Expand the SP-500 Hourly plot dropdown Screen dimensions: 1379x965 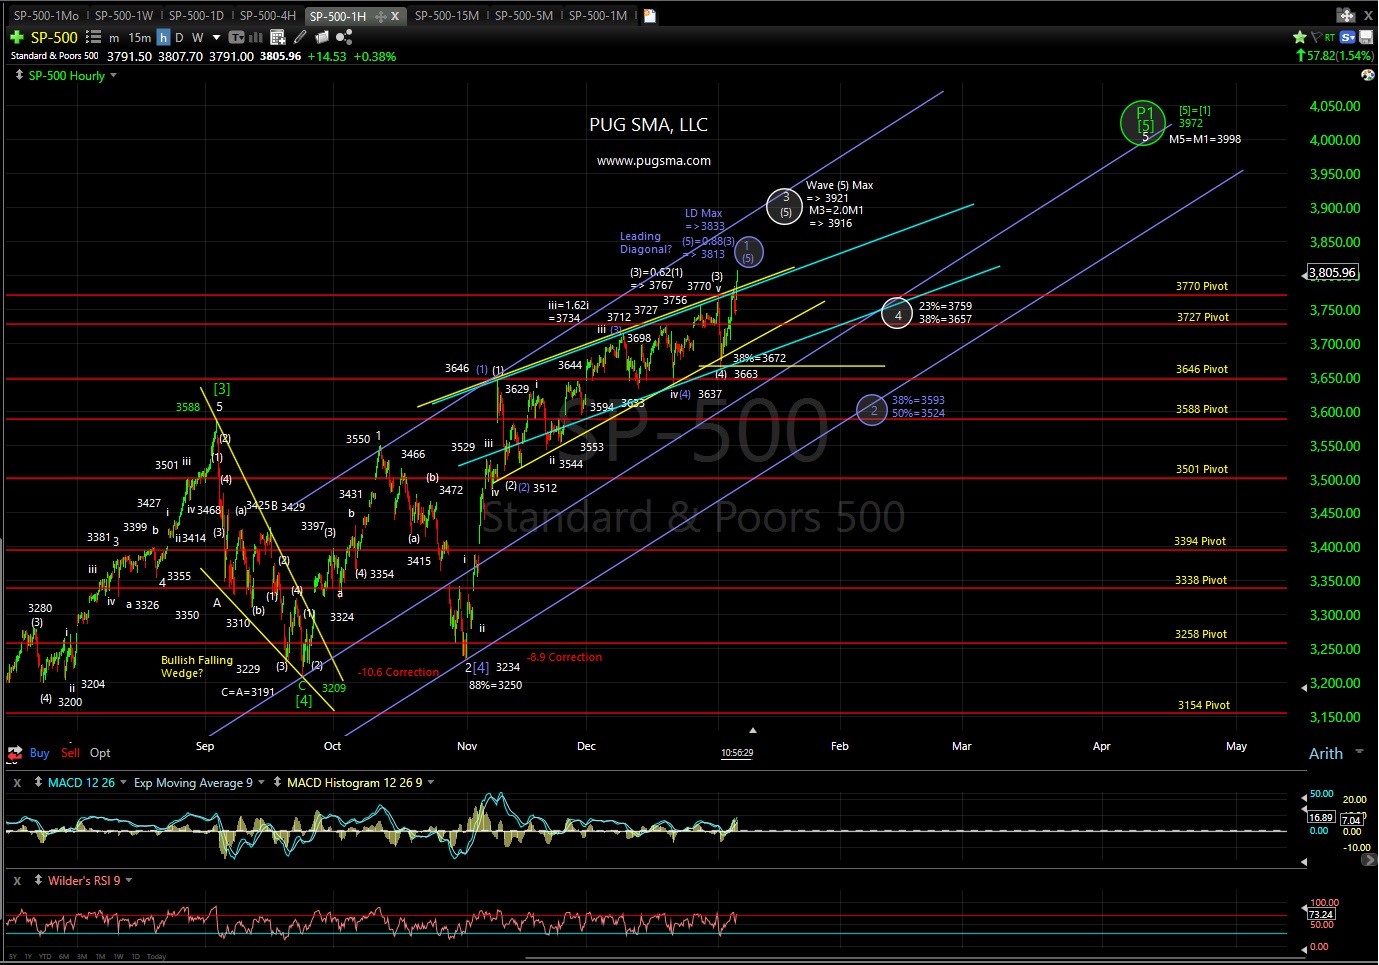pos(113,75)
